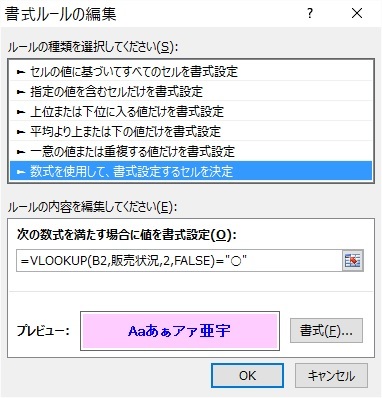Screen dimensions: 382x398
Task: Select arrow bullet of 一意の値または重複 rule
Action: (x=21, y=152)
